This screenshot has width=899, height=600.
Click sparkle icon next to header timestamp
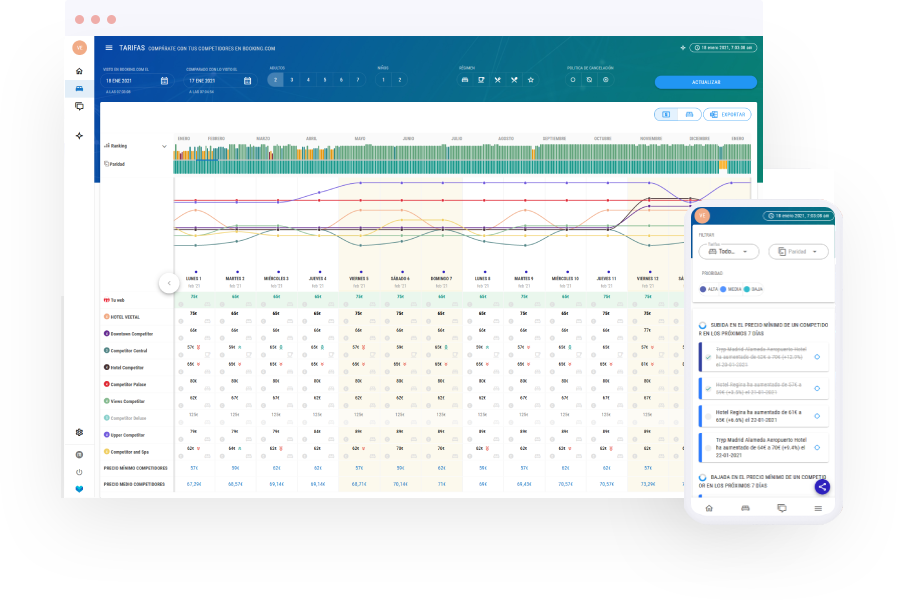tap(683, 48)
